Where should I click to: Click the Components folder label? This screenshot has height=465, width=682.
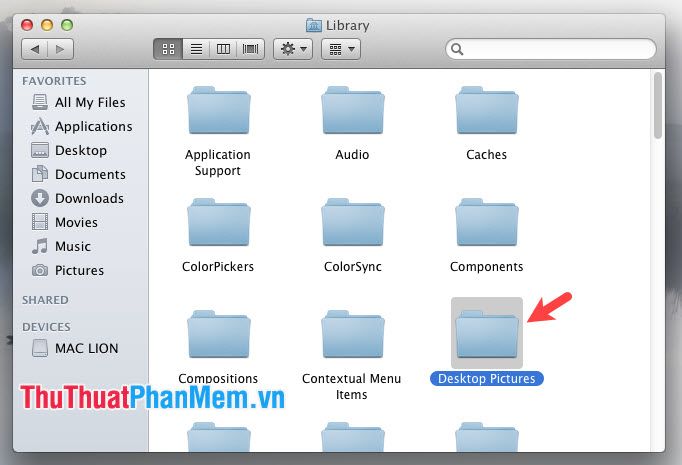point(486,266)
